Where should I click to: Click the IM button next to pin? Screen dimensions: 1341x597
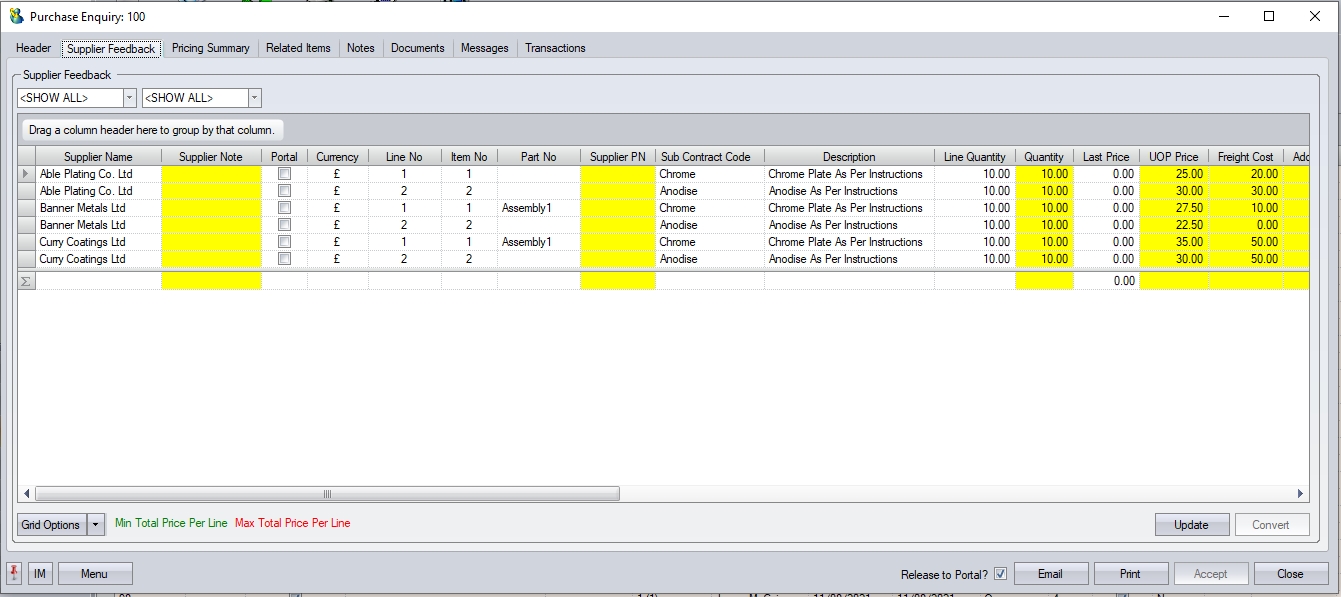pos(40,573)
